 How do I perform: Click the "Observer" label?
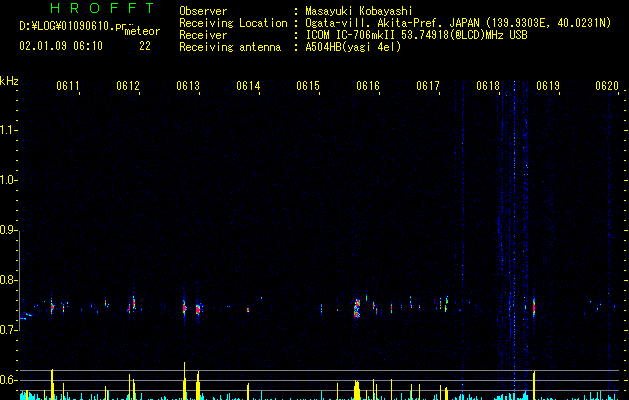point(203,11)
